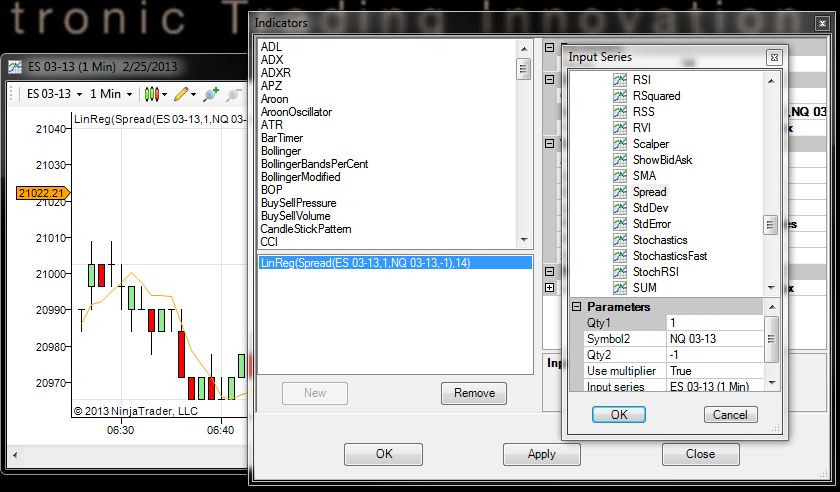Viewport: 840px width, 492px height.
Task: Select the applied LinReg(Spread...) indicator row
Action: [395, 263]
